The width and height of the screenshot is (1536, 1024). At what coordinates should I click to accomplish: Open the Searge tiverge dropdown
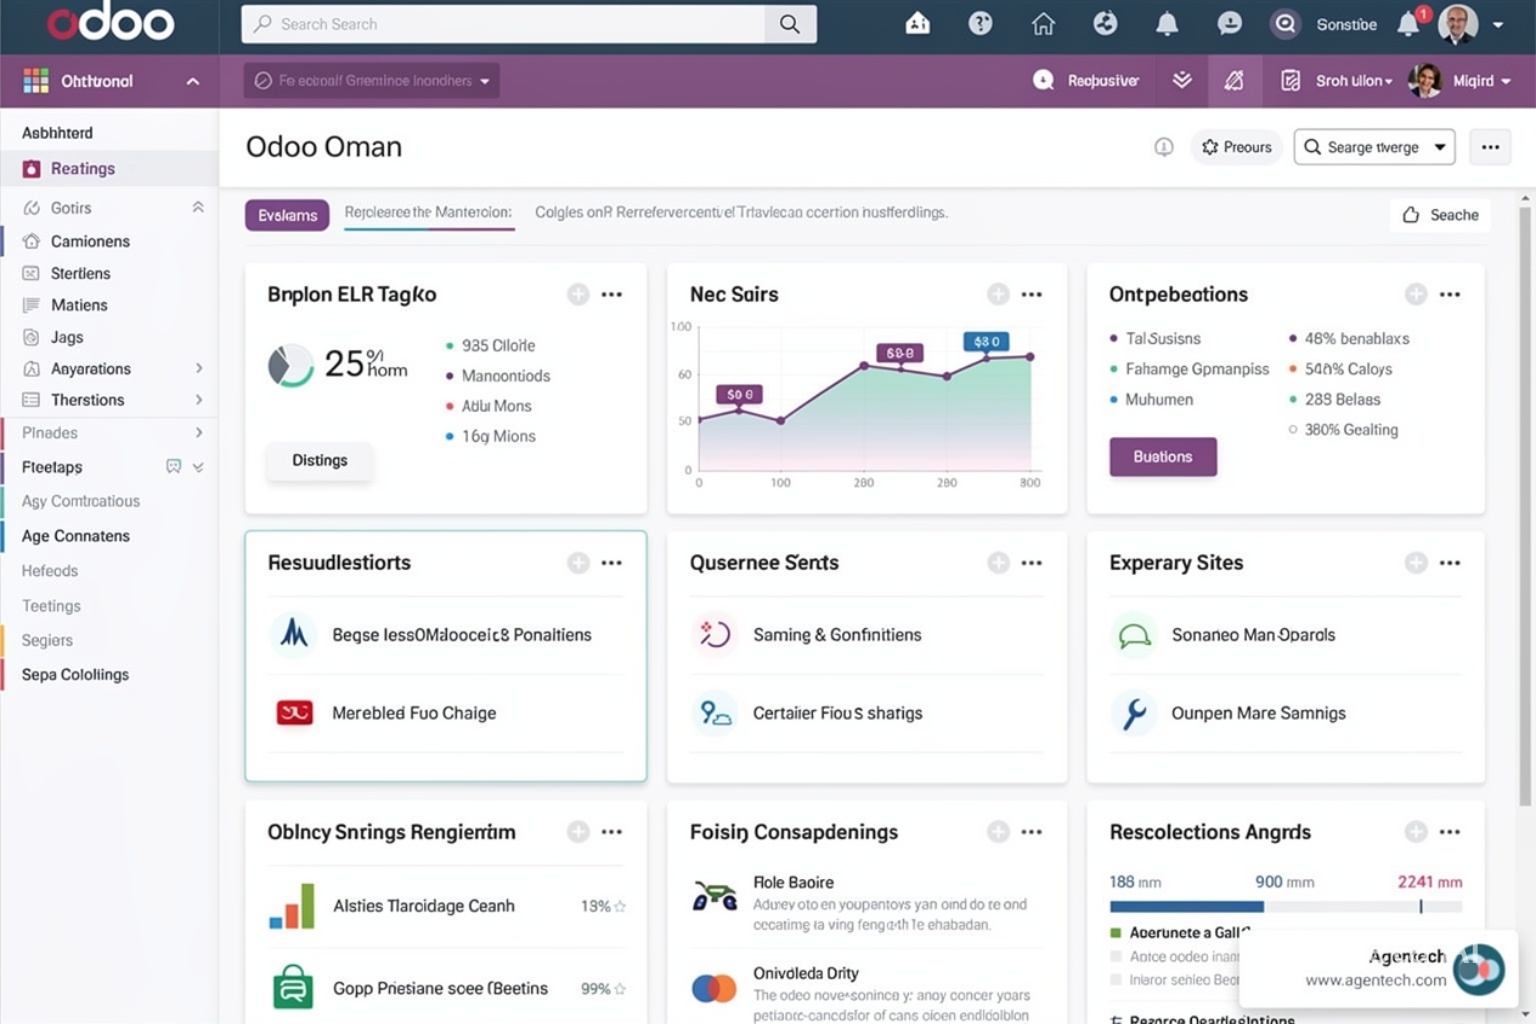pyautogui.click(x=1374, y=147)
